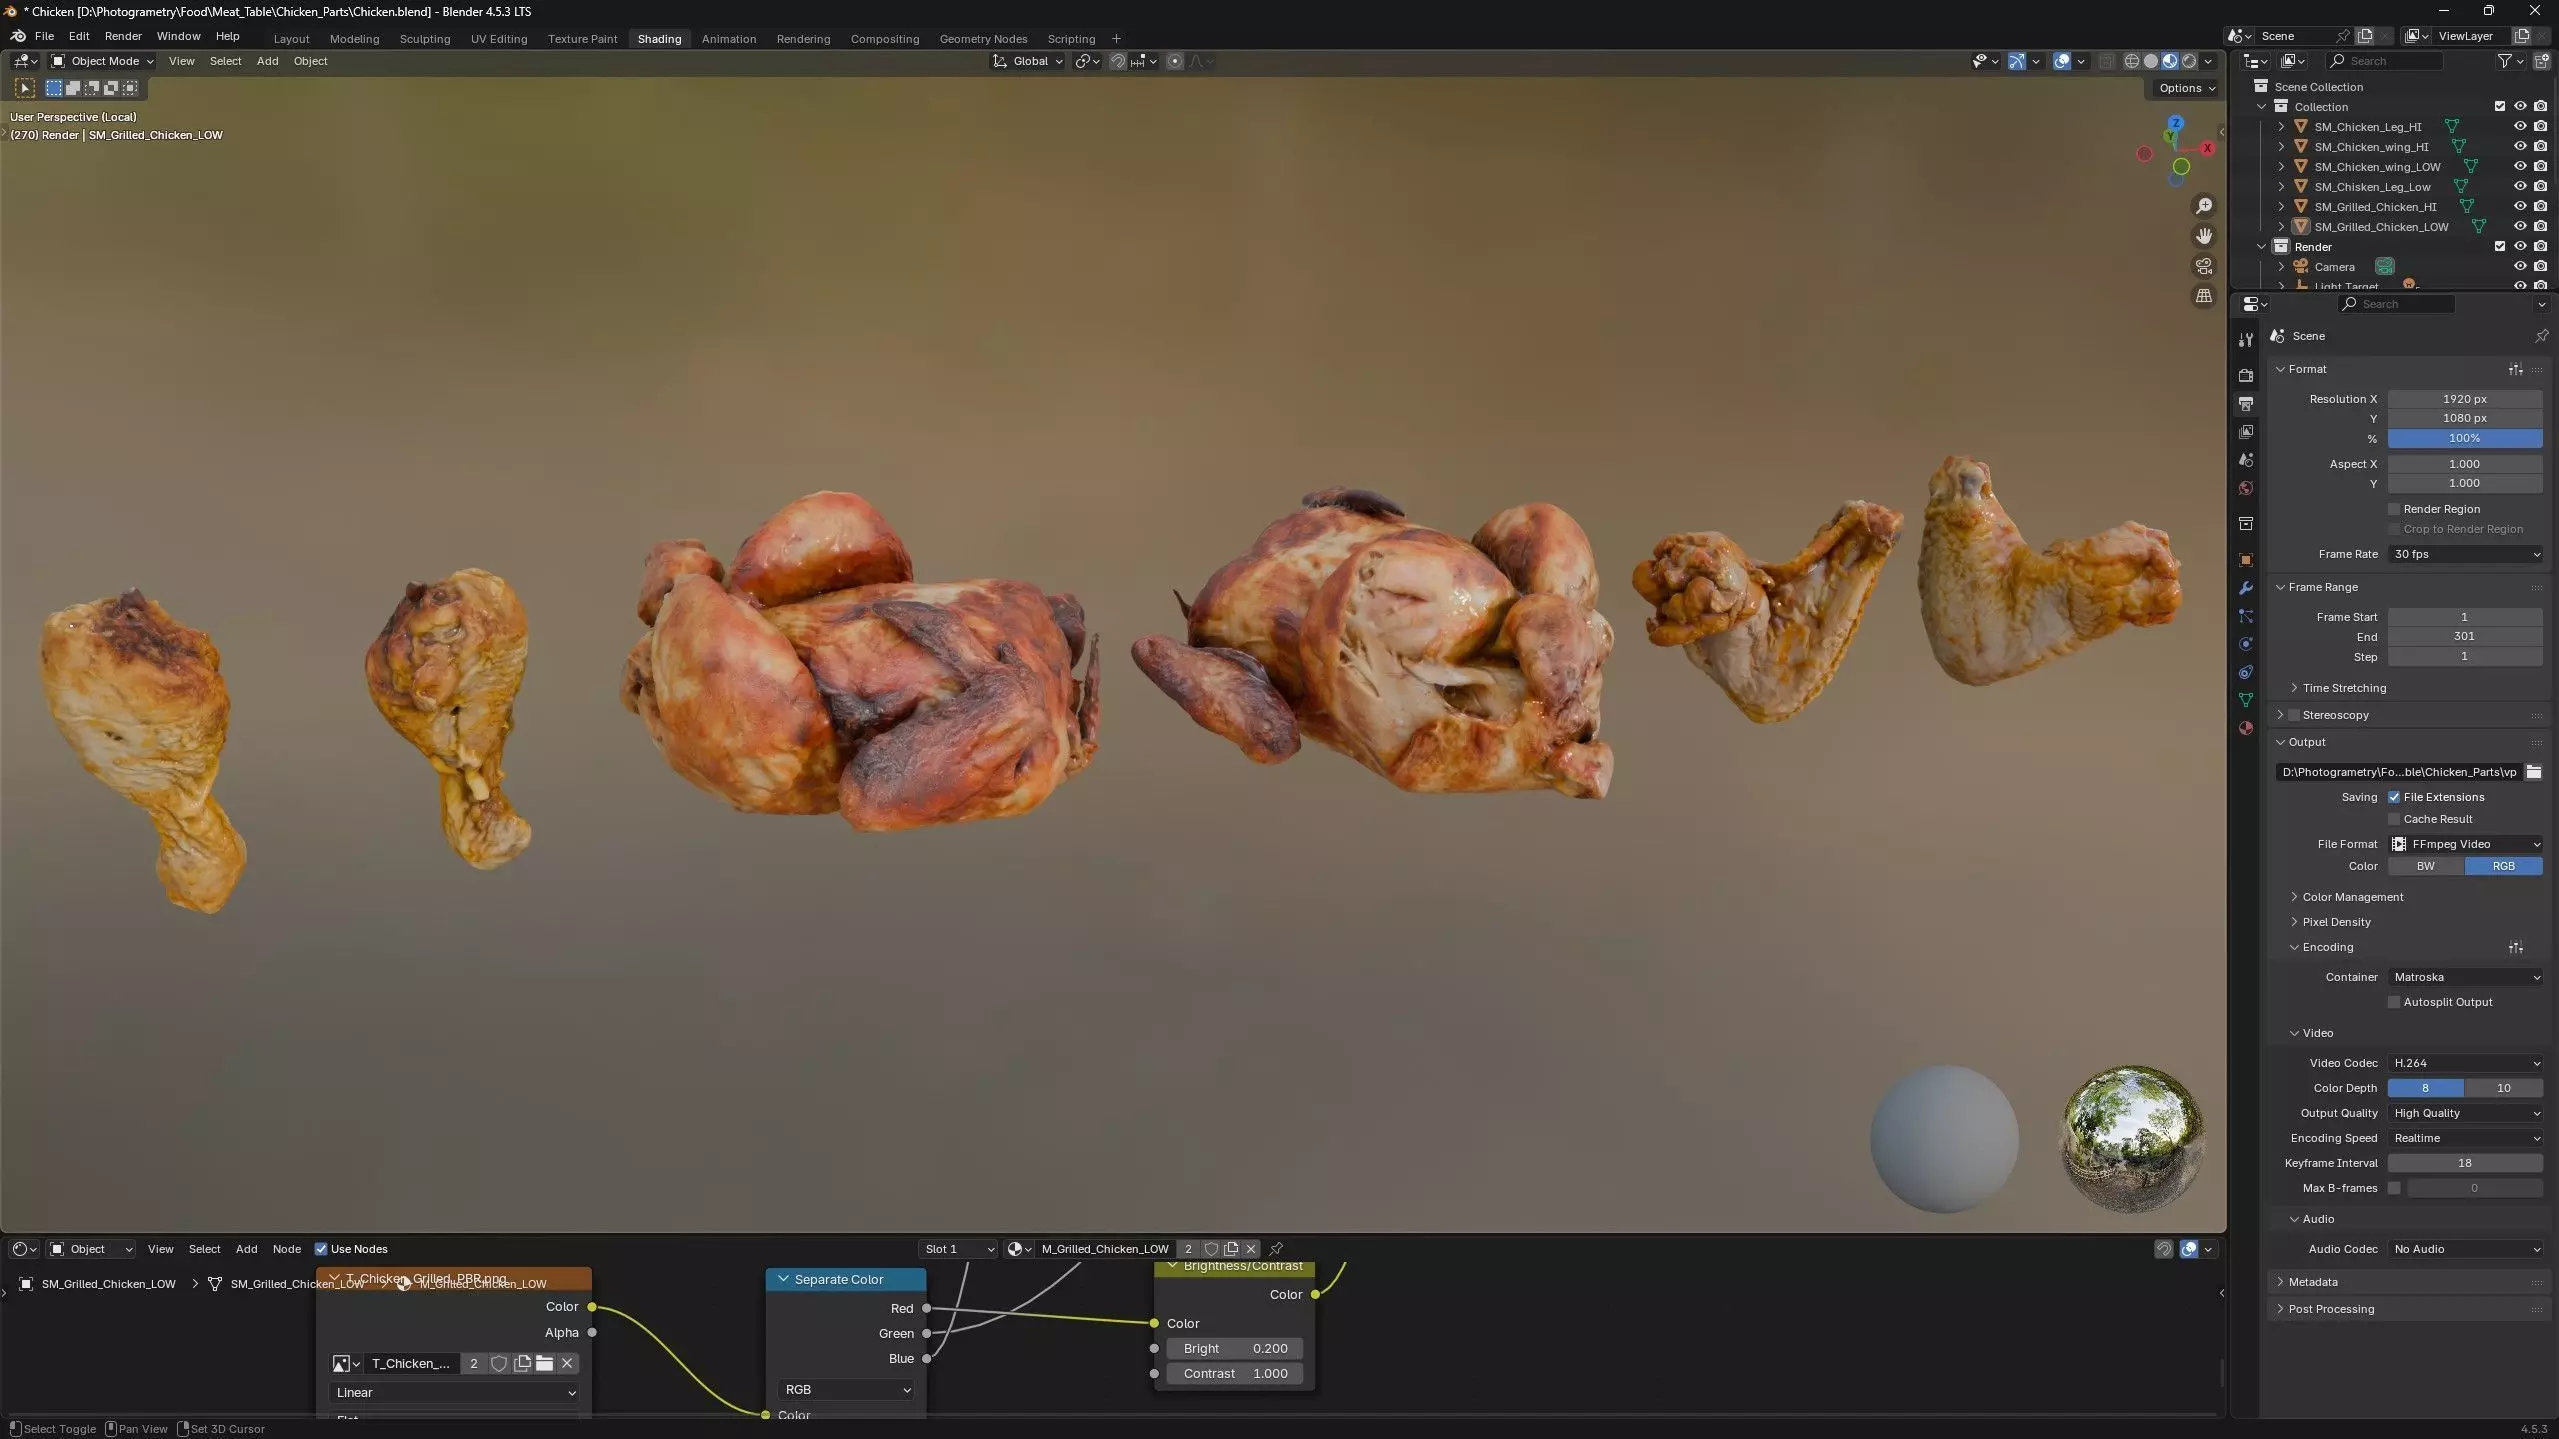Open the Linear interpolation dropdown on node

[x=454, y=1392]
